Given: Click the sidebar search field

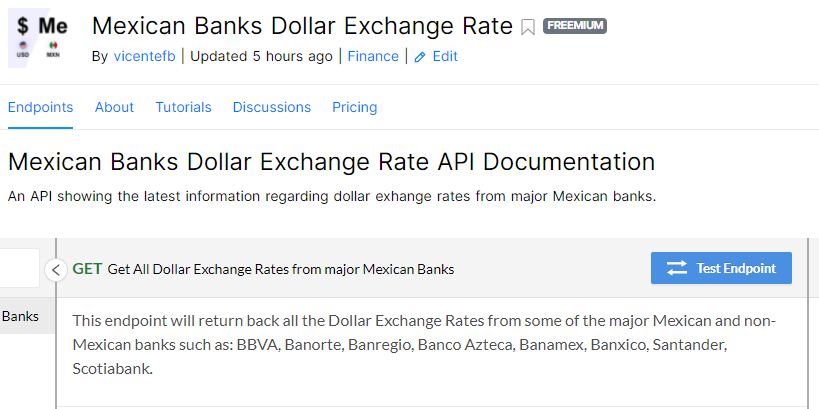Looking at the screenshot, I should pyautogui.click(x=19, y=268).
